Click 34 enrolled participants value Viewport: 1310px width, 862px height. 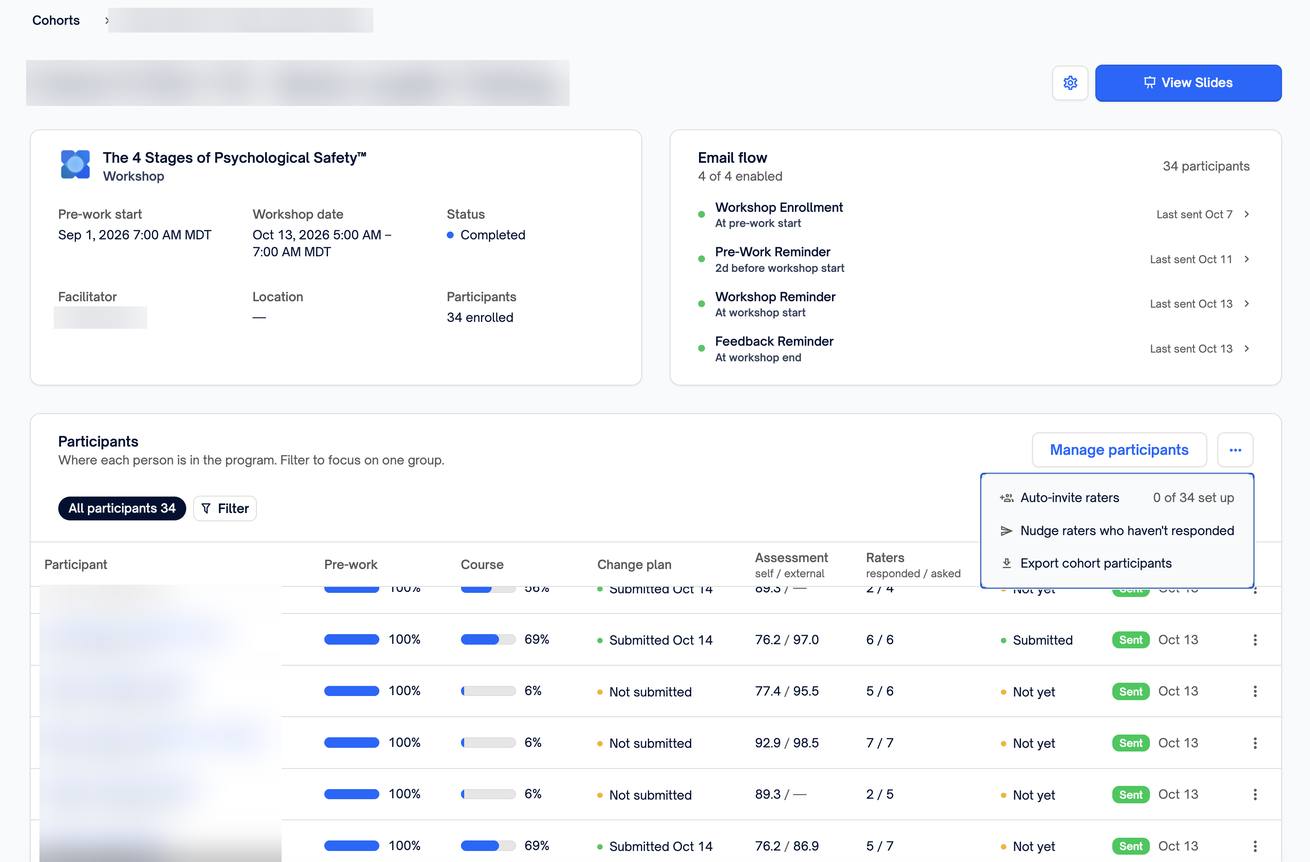[x=480, y=318]
